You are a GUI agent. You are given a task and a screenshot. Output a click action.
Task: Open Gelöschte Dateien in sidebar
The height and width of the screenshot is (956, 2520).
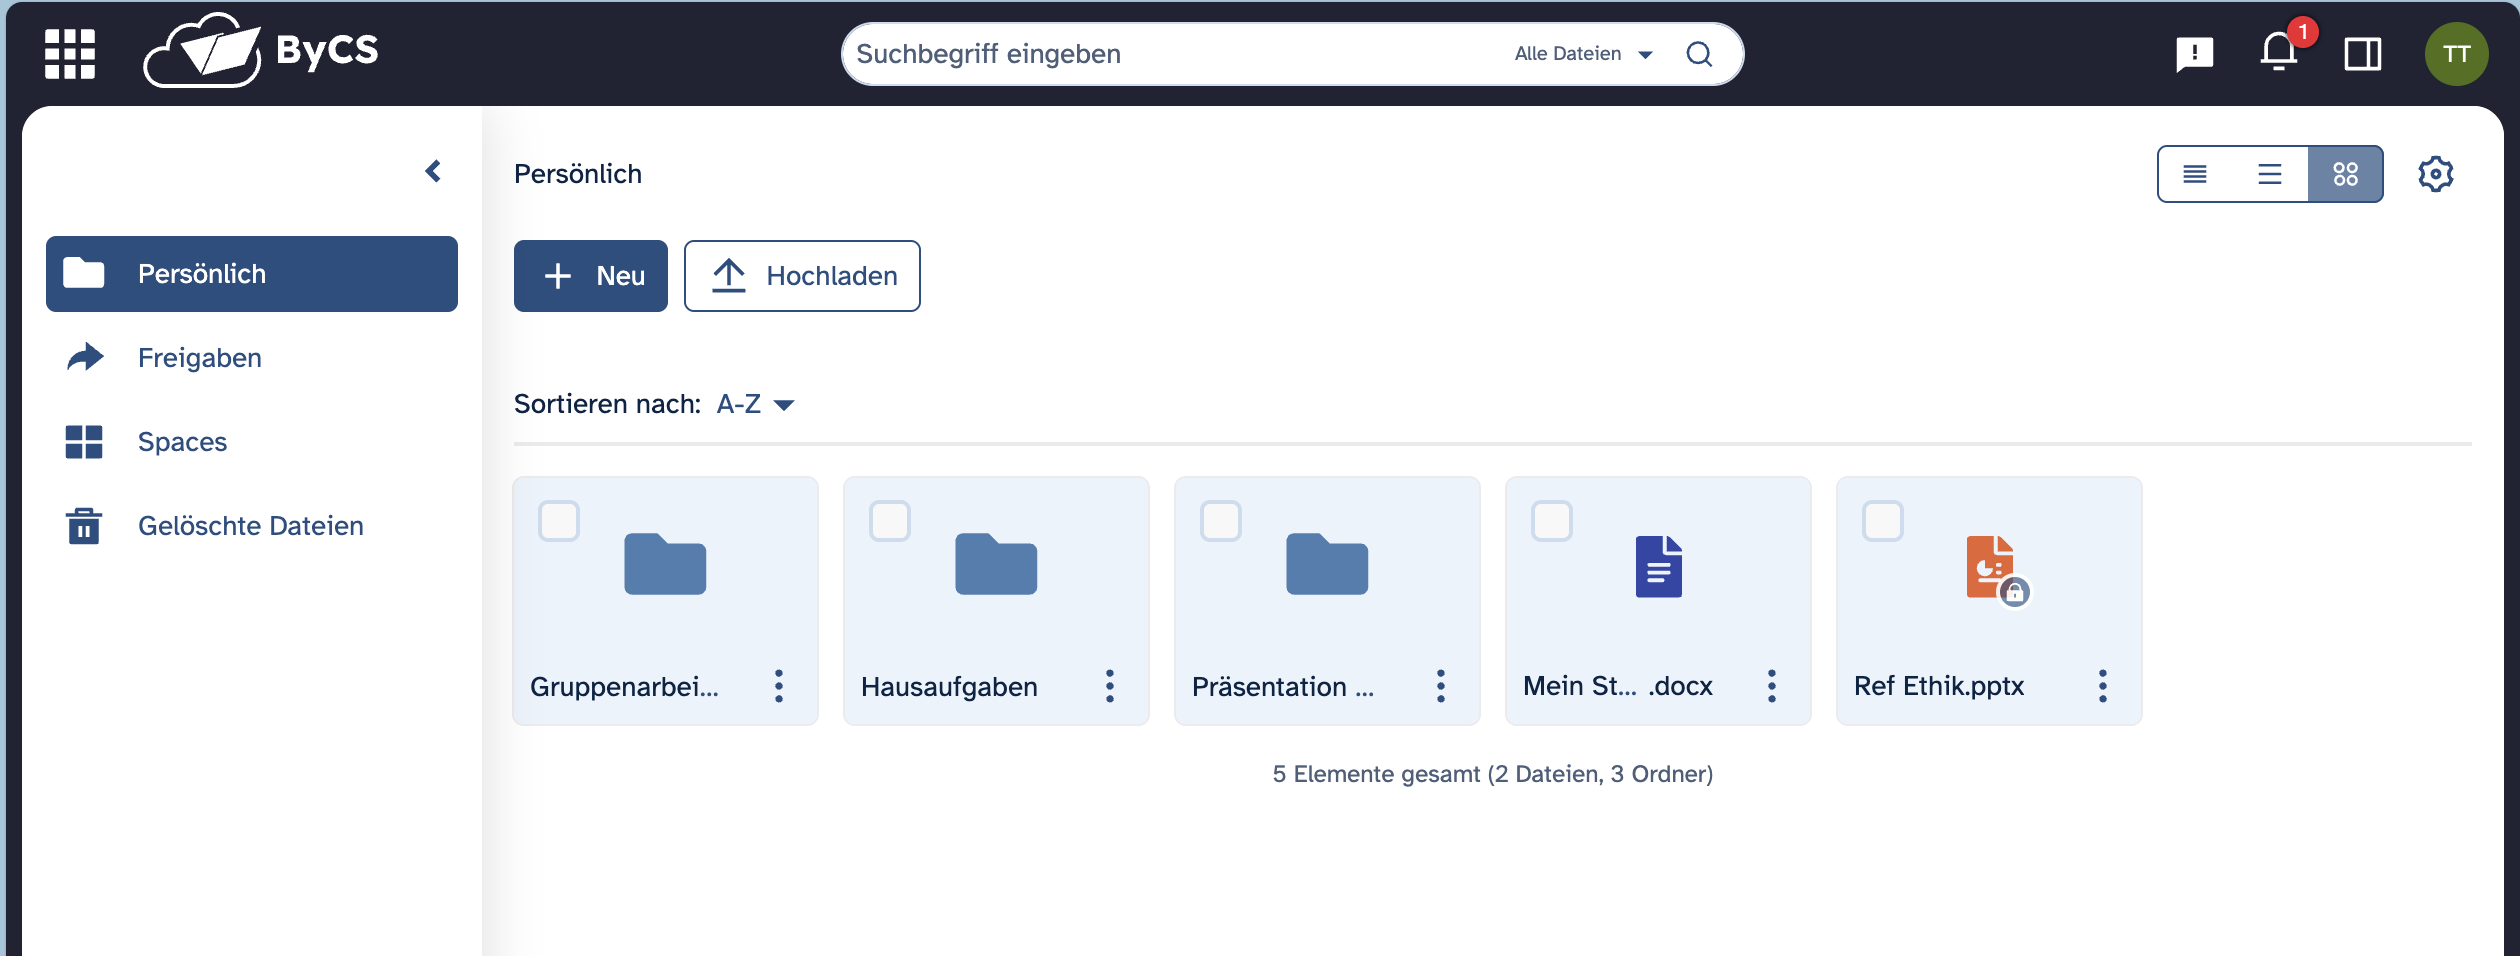click(250, 526)
